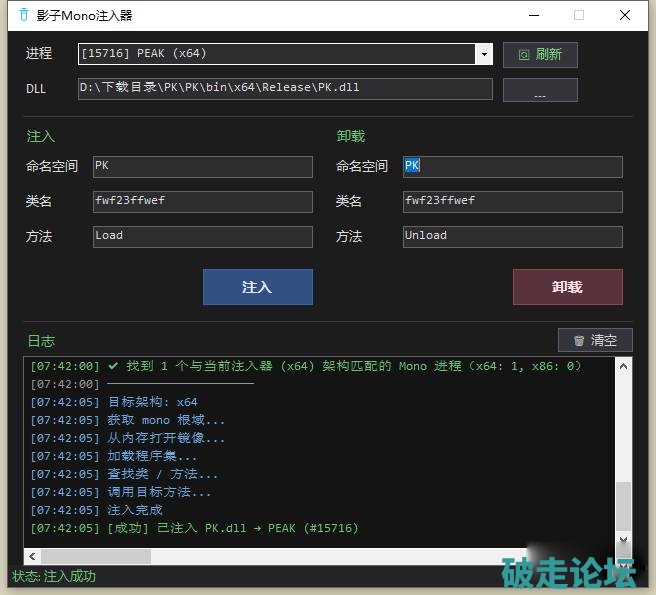Viewport: 656px width, 595px height.
Task: Click the log scroll down arrow
Action: click(623, 540)
